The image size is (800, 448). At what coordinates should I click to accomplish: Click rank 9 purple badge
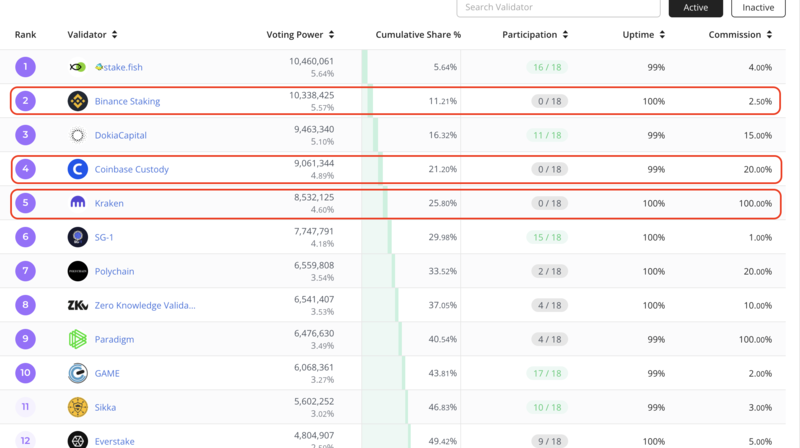[26, 339]
